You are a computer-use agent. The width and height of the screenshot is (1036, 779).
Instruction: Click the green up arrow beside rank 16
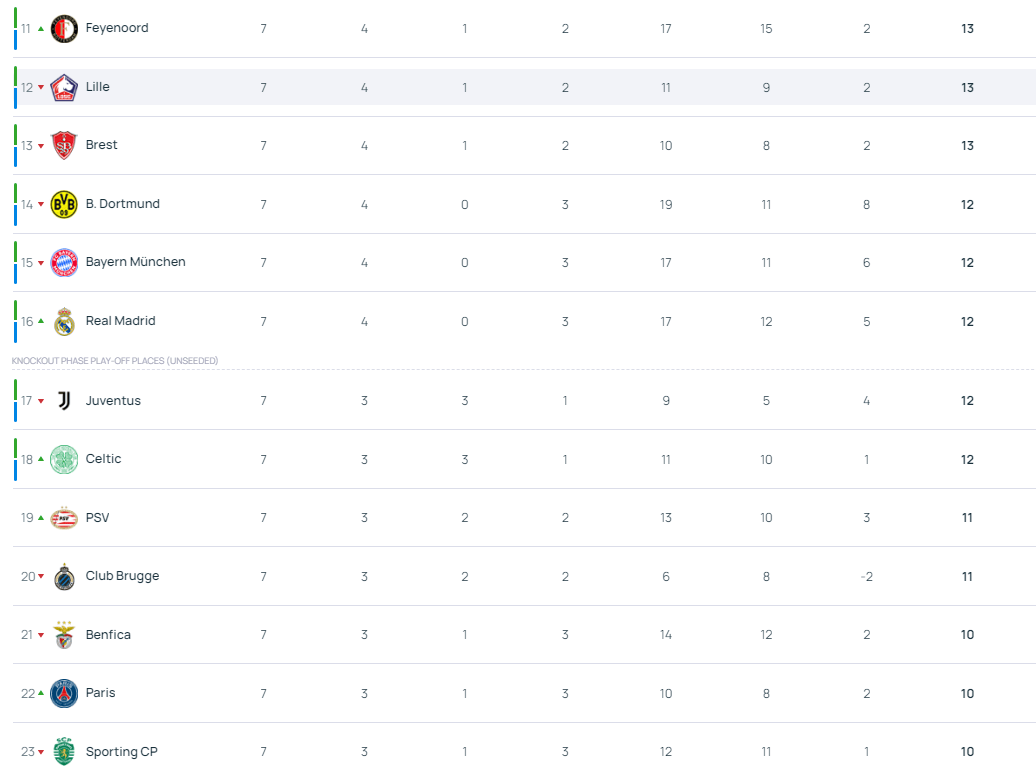point(41,321)
